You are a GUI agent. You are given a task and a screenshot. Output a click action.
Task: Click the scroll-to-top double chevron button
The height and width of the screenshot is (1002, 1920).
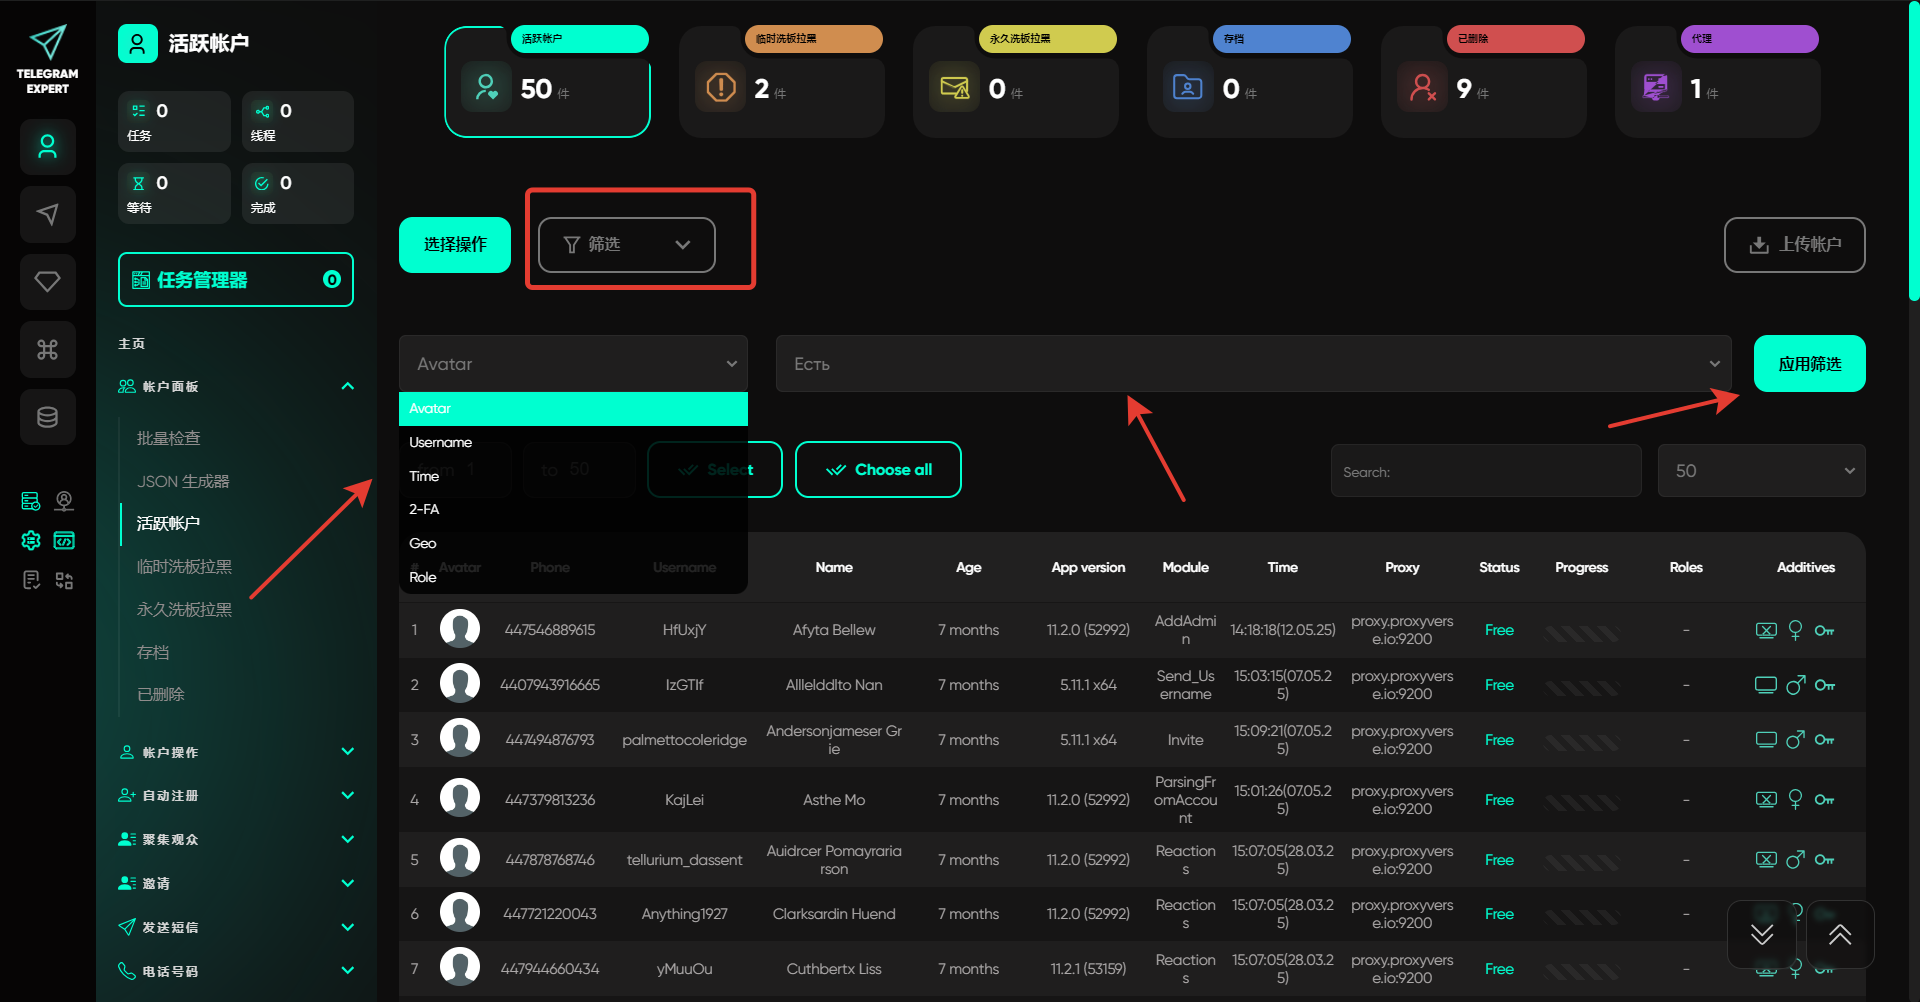coord(1839,934)
